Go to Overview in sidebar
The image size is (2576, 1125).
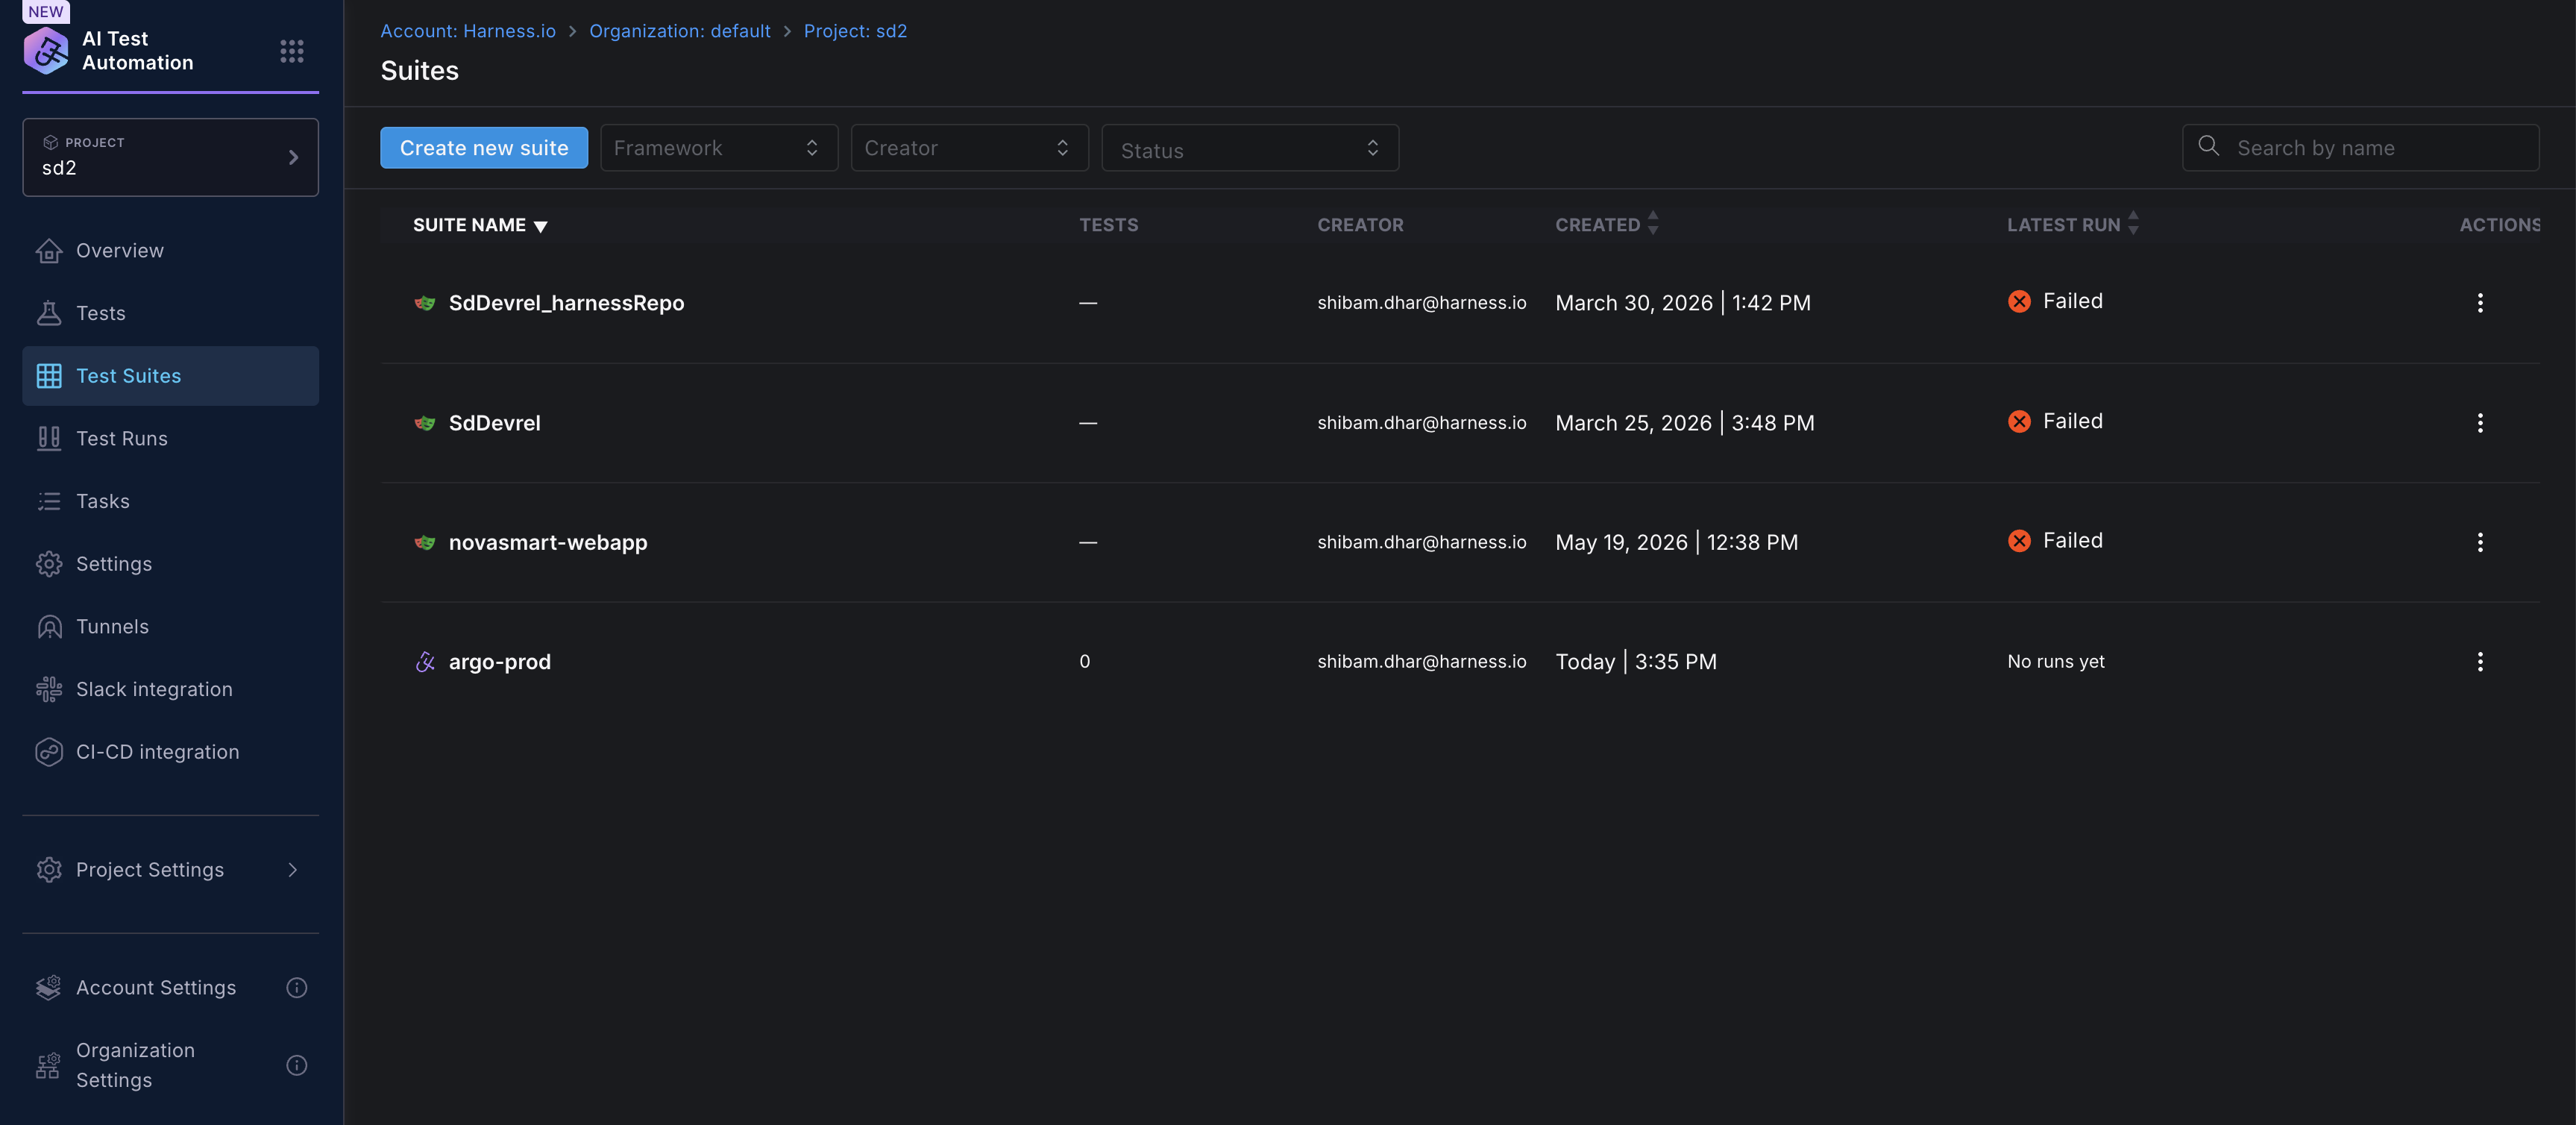[x=171, y=251]
